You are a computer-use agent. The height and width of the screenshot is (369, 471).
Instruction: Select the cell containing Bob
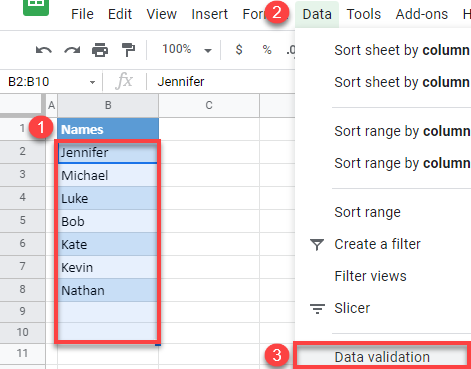[x=108, y=221]
